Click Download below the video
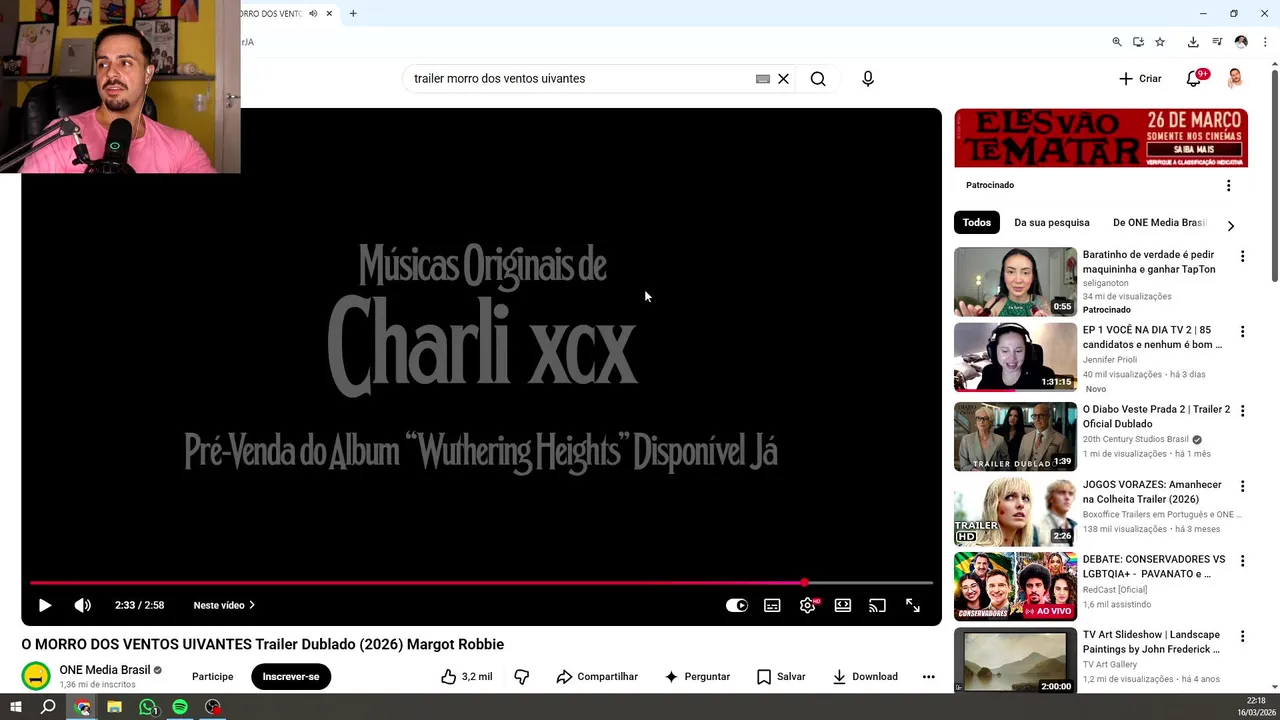1280x720 pixels. [x=865, y=677]
